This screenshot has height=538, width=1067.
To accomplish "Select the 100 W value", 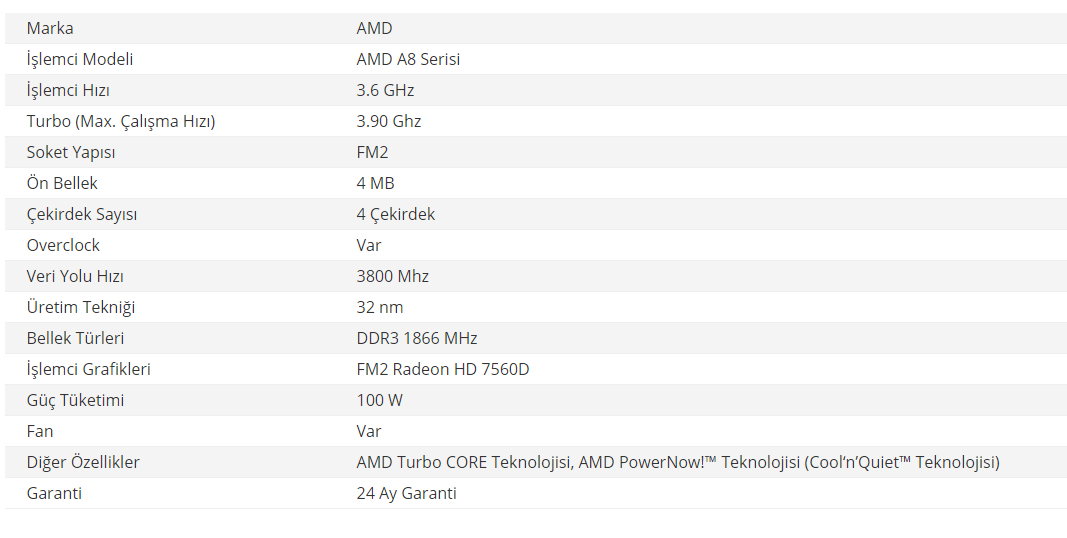I will pyautogui.click(x=380, y=400).
